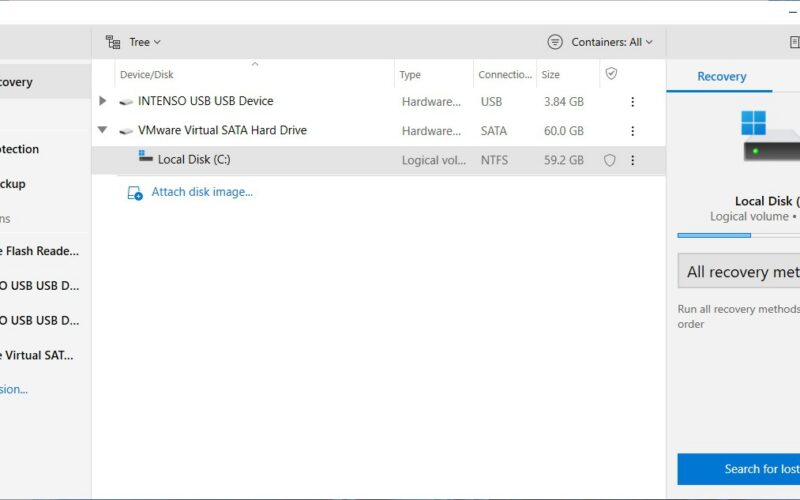Click the disk usage progress bar
Screen dimensions: 800x500
(x=739, y=235)
